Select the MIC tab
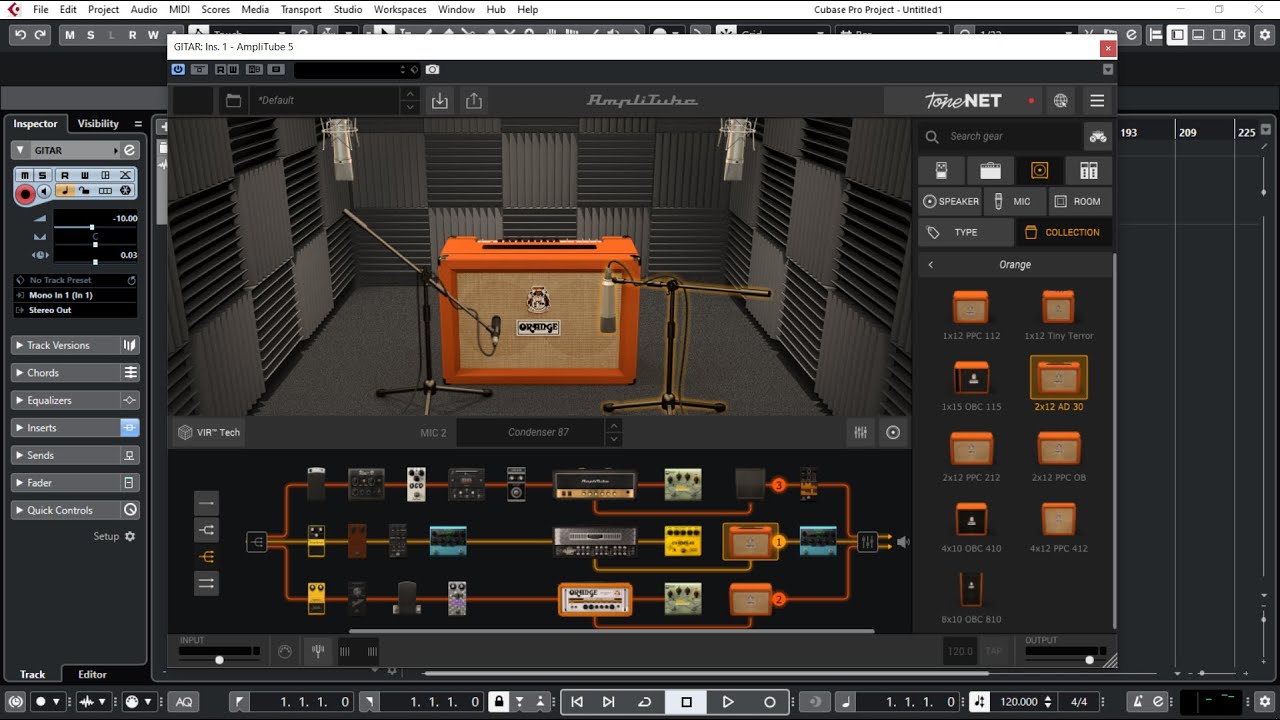 point(1013,201)
